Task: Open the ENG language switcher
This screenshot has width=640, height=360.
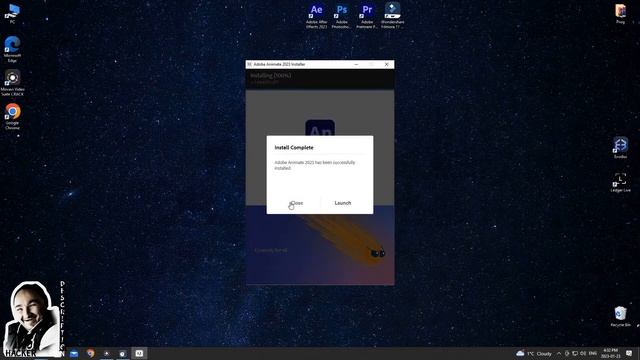Action: pyautogui.click(x=593, y=353)
